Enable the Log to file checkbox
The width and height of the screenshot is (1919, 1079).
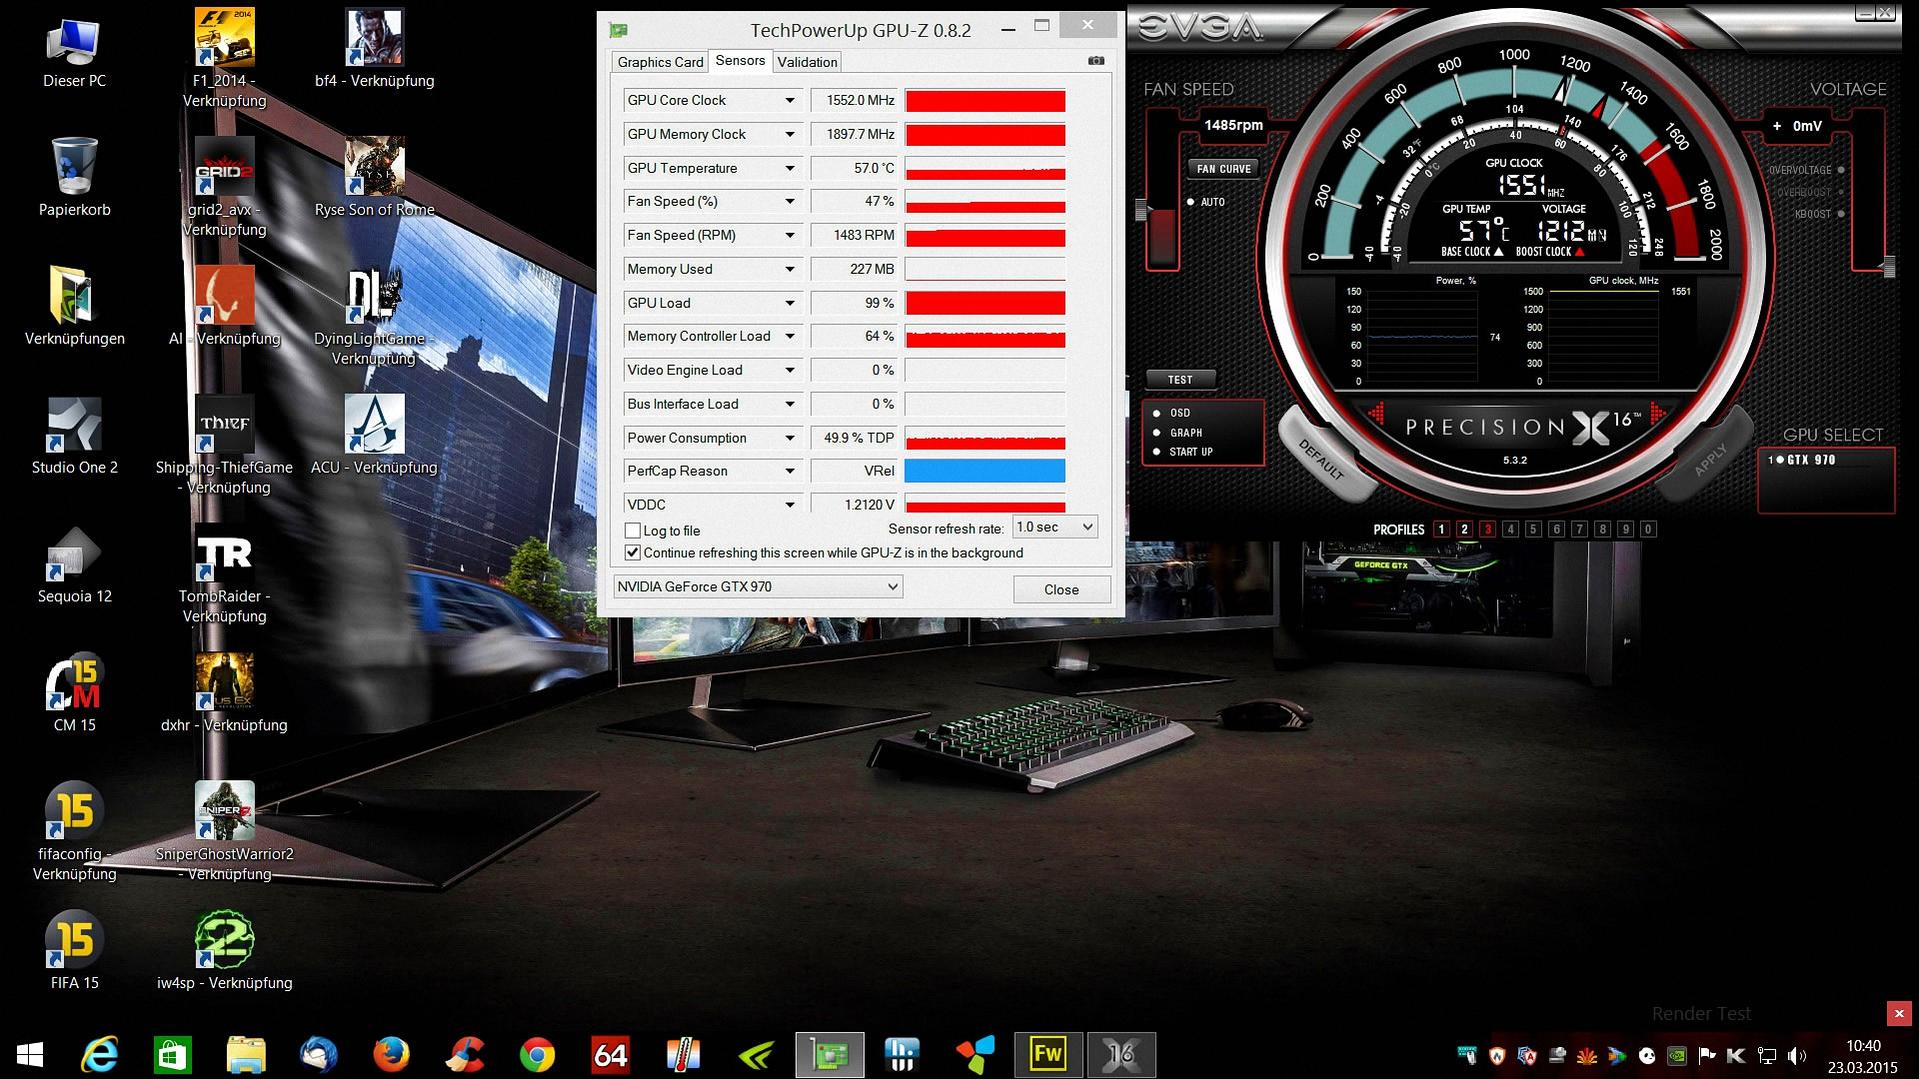[632, 531]
